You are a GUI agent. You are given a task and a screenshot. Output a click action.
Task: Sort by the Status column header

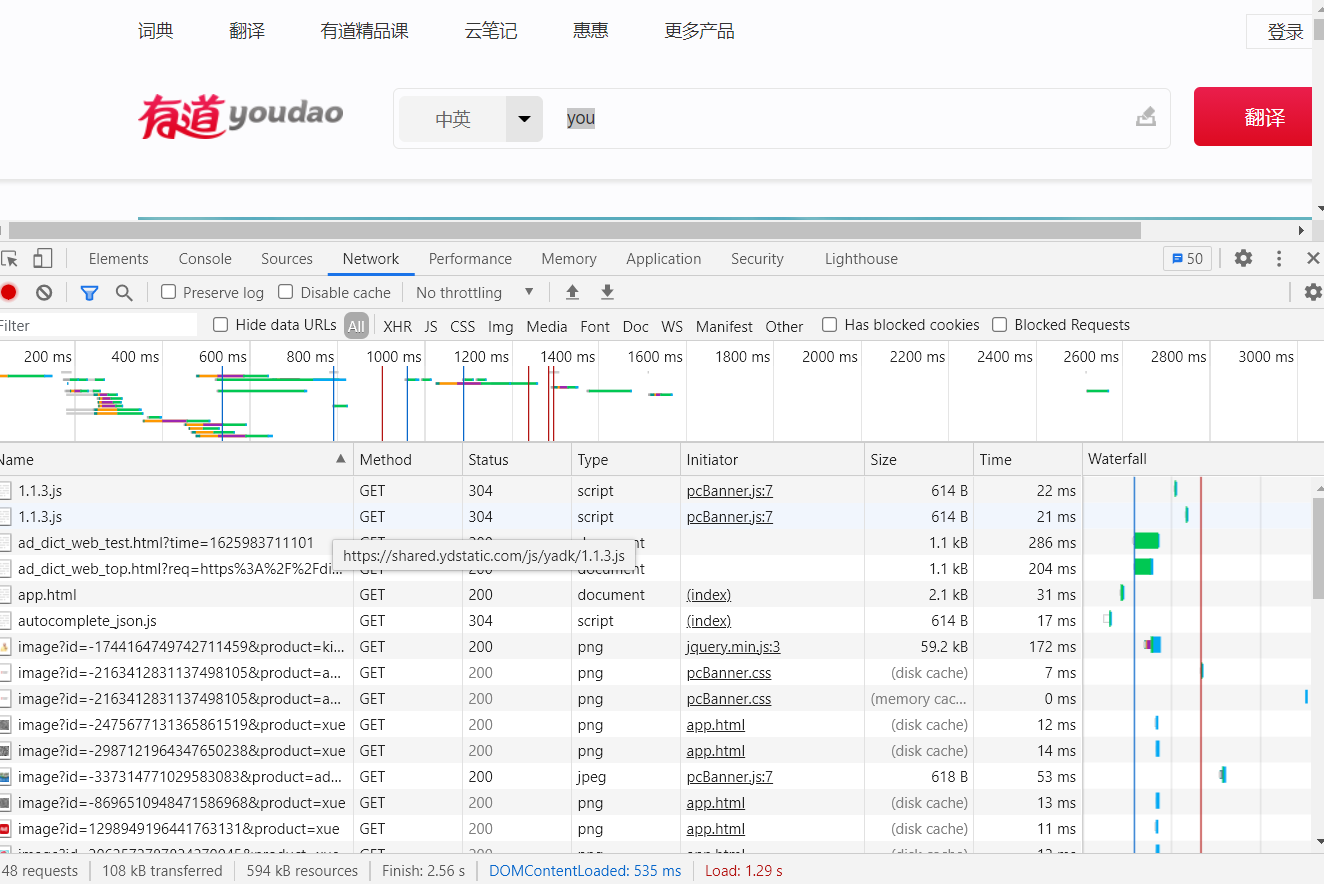pyautogui.click(x=517, y=460)
